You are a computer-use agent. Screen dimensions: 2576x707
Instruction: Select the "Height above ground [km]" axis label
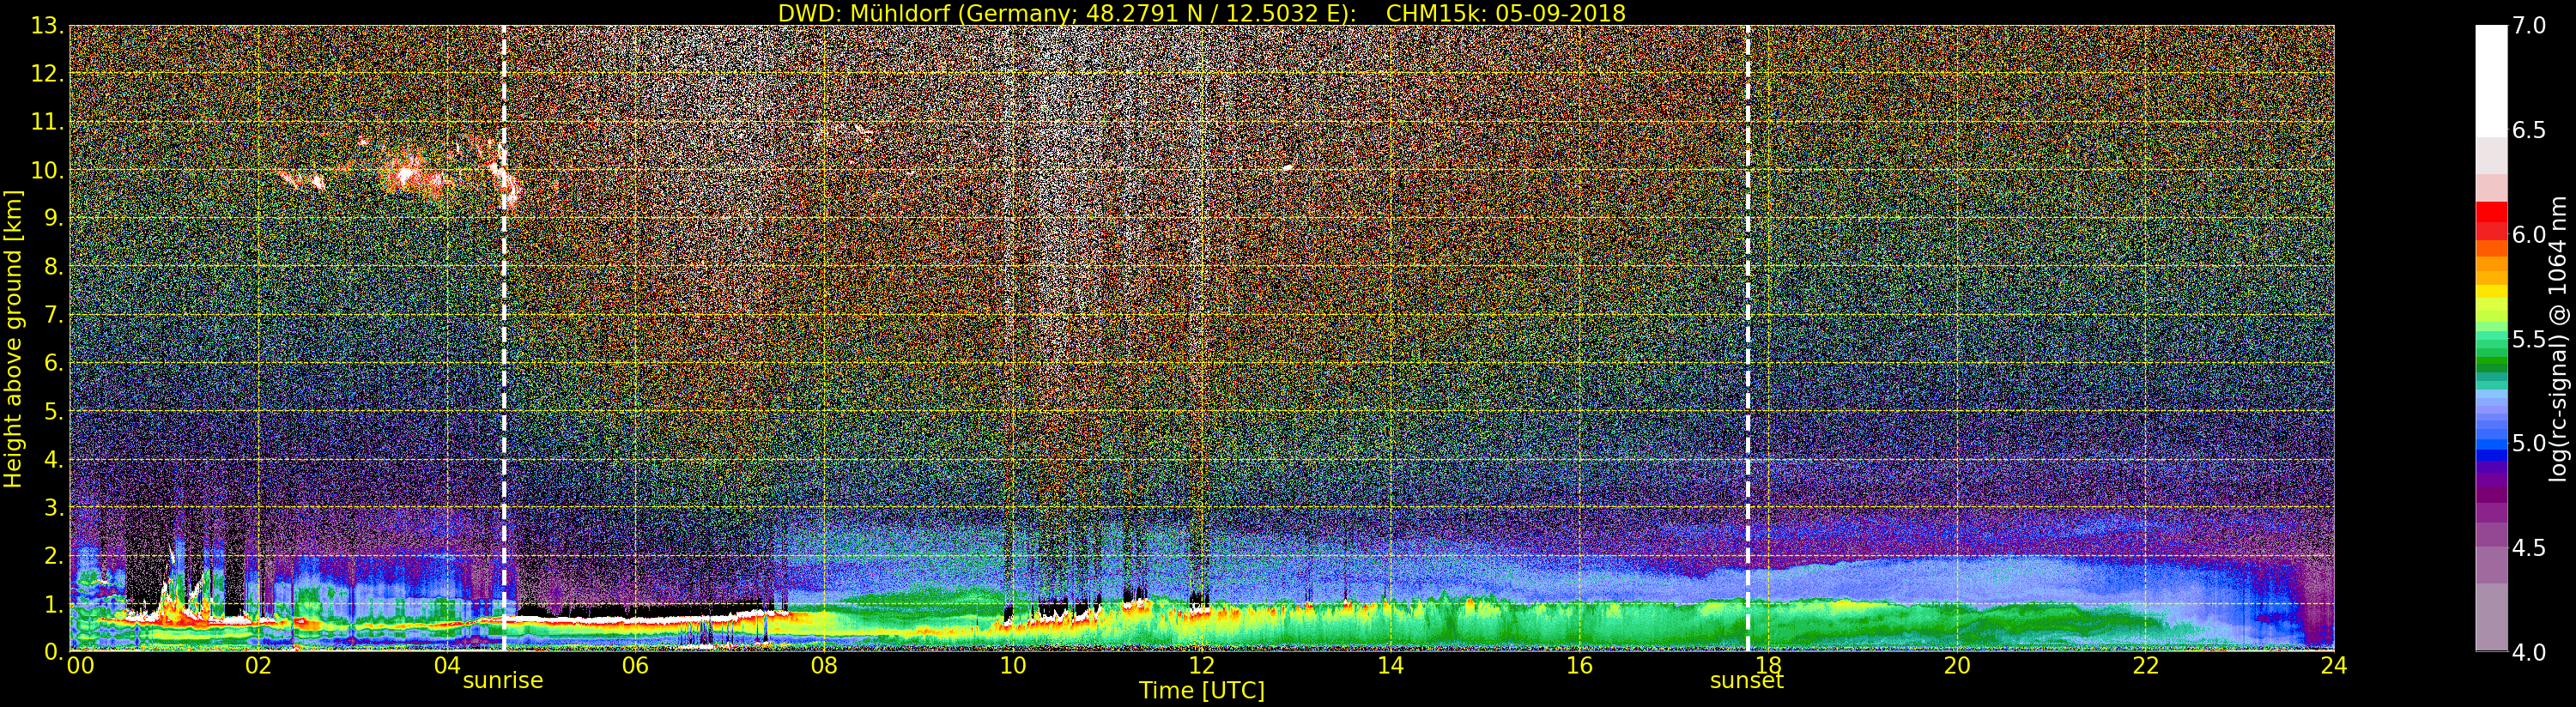click(13, 339)
